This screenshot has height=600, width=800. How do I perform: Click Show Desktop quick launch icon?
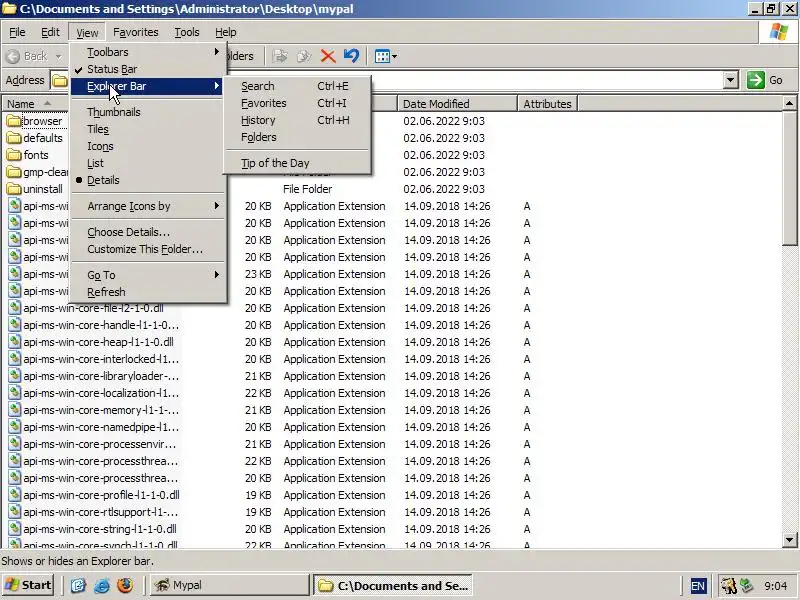click(78, 585)
